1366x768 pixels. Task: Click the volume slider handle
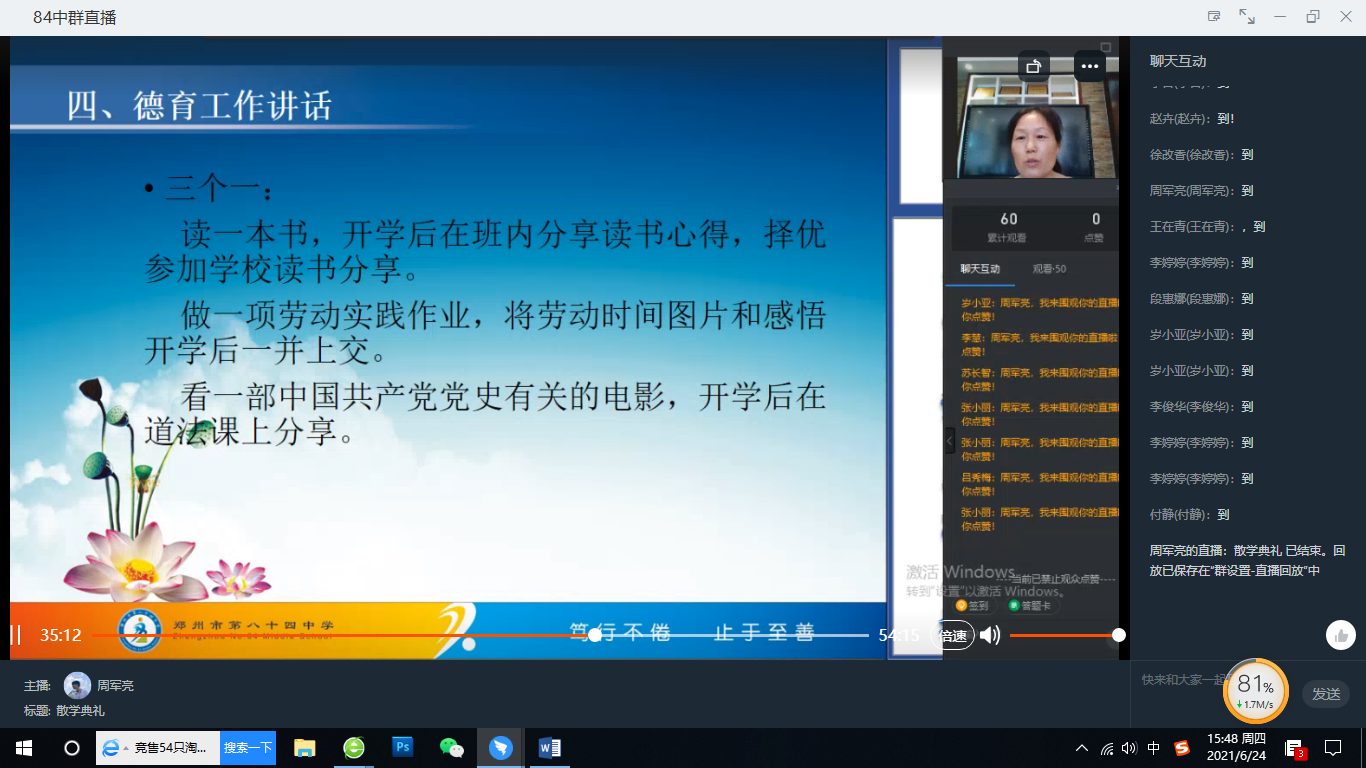click(x=1119, y=635)
